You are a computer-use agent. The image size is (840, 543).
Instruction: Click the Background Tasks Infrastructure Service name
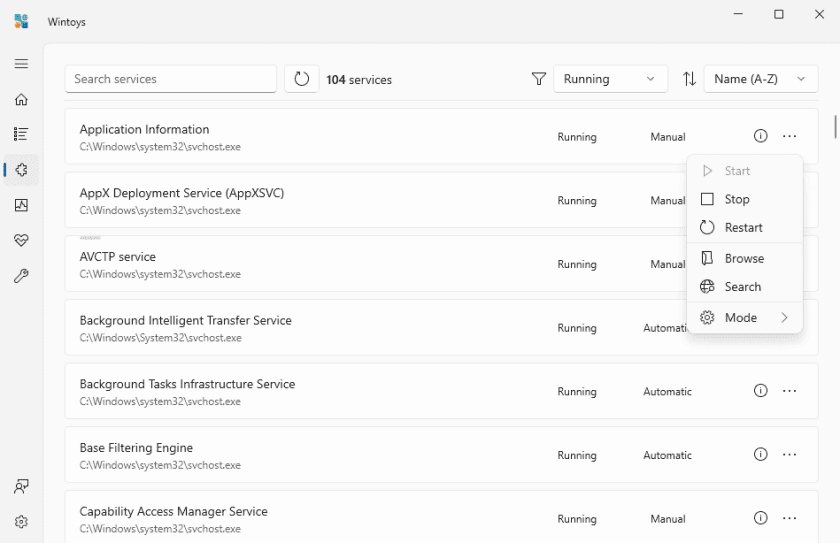pos(187,384)
